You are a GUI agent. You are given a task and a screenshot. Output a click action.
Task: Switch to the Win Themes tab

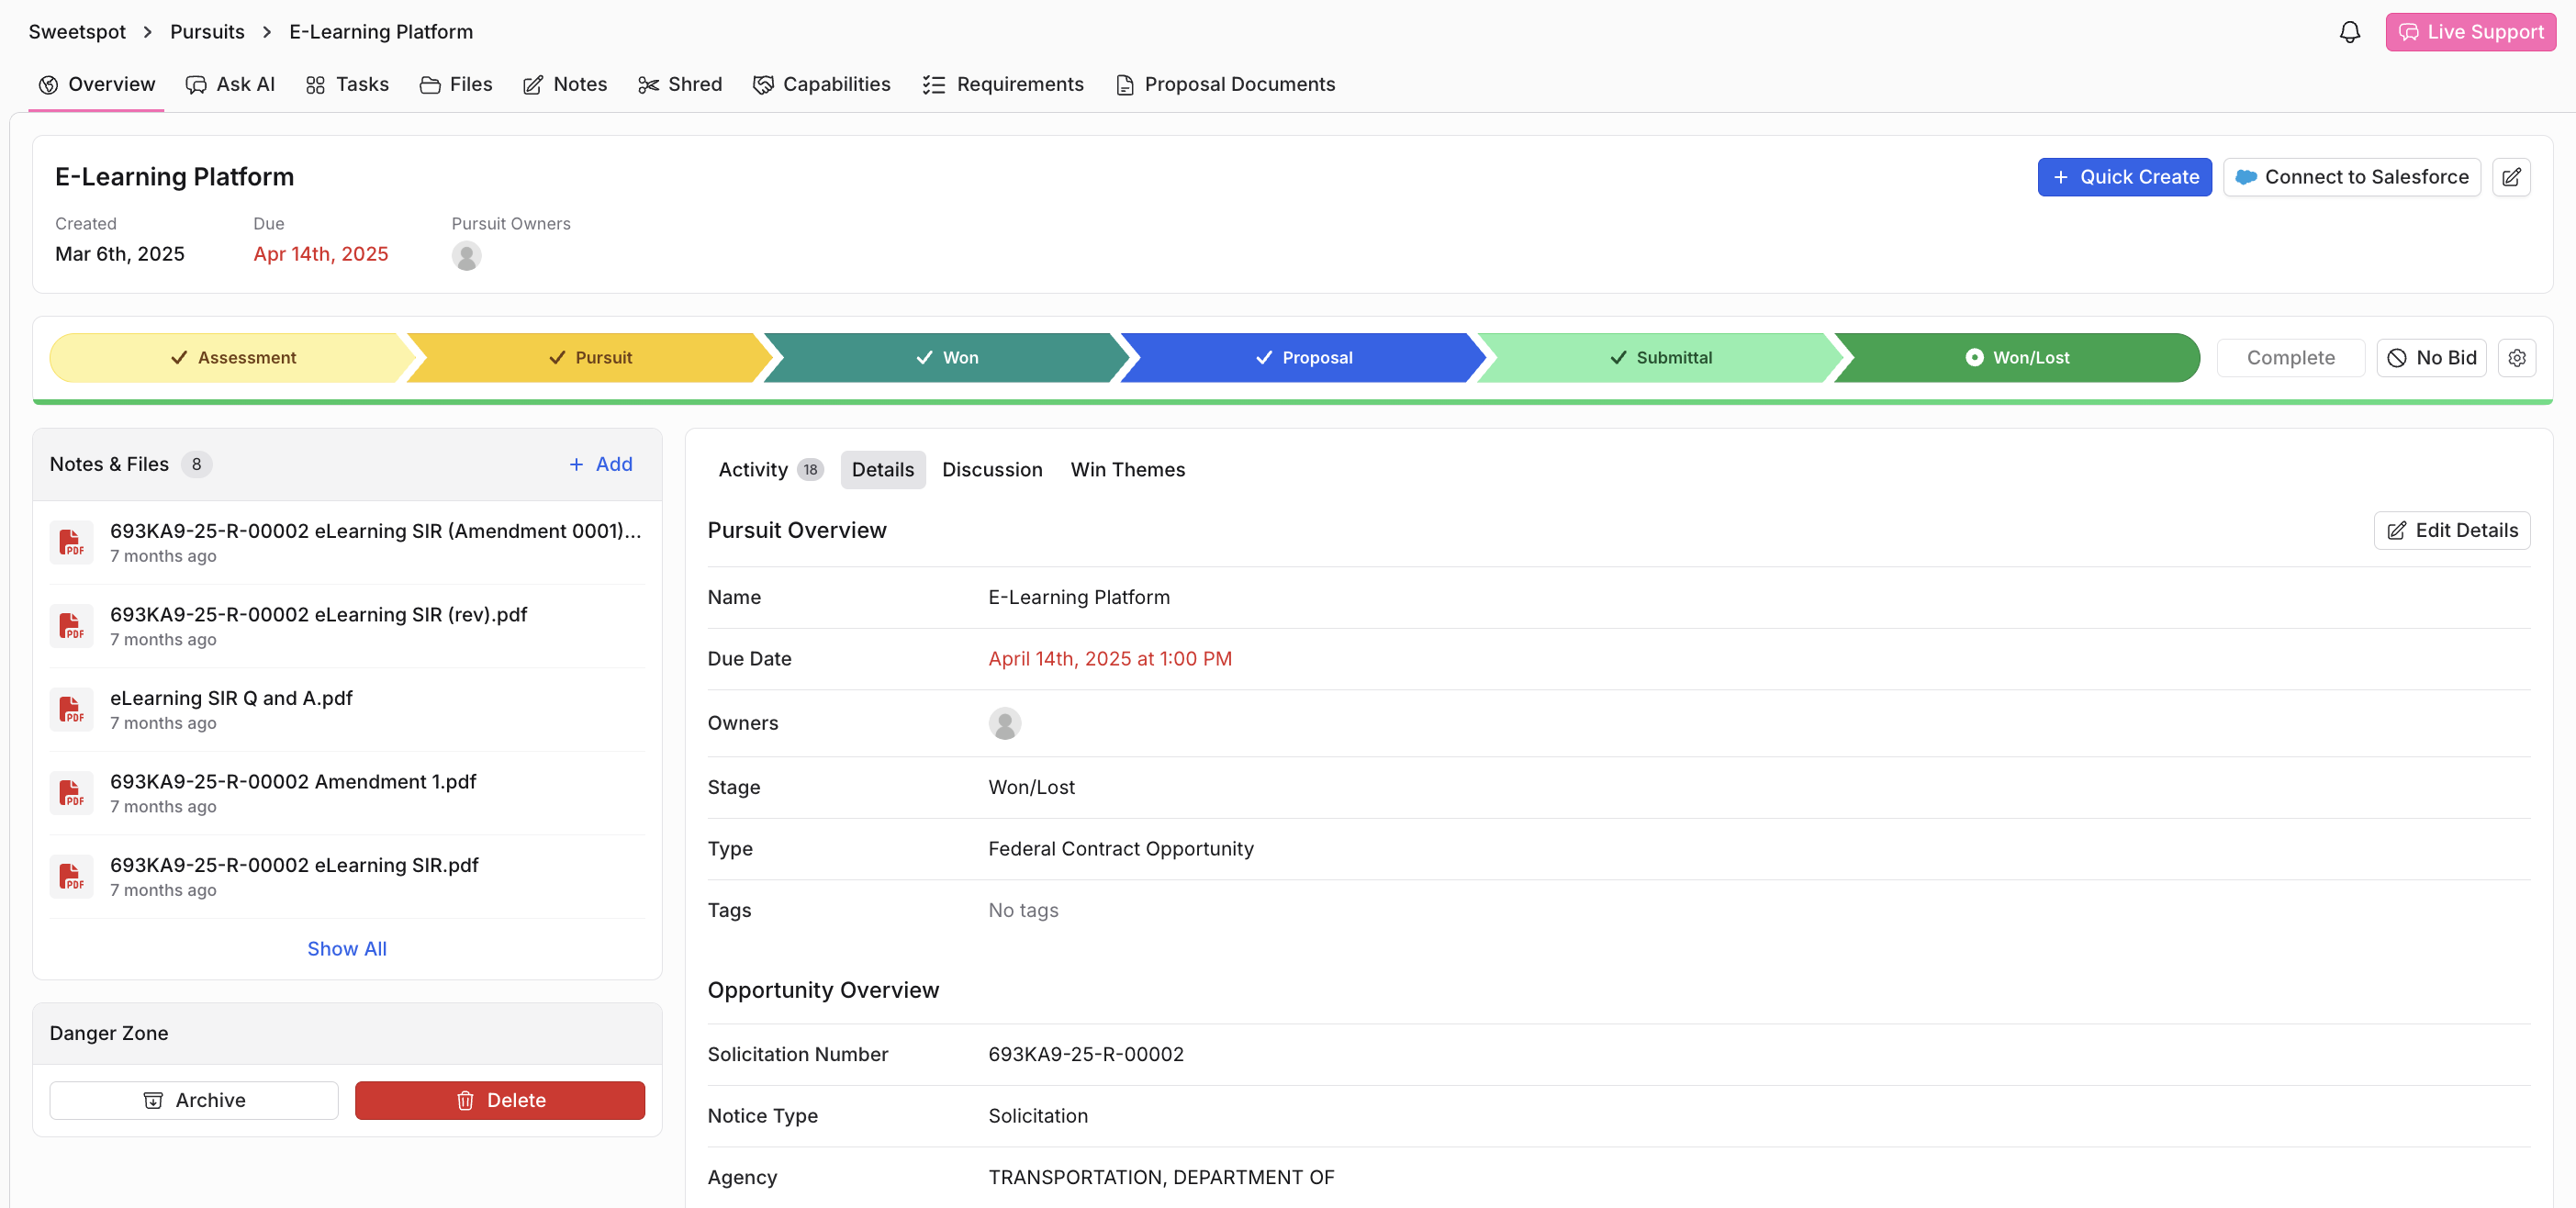tap(1127, 470)
